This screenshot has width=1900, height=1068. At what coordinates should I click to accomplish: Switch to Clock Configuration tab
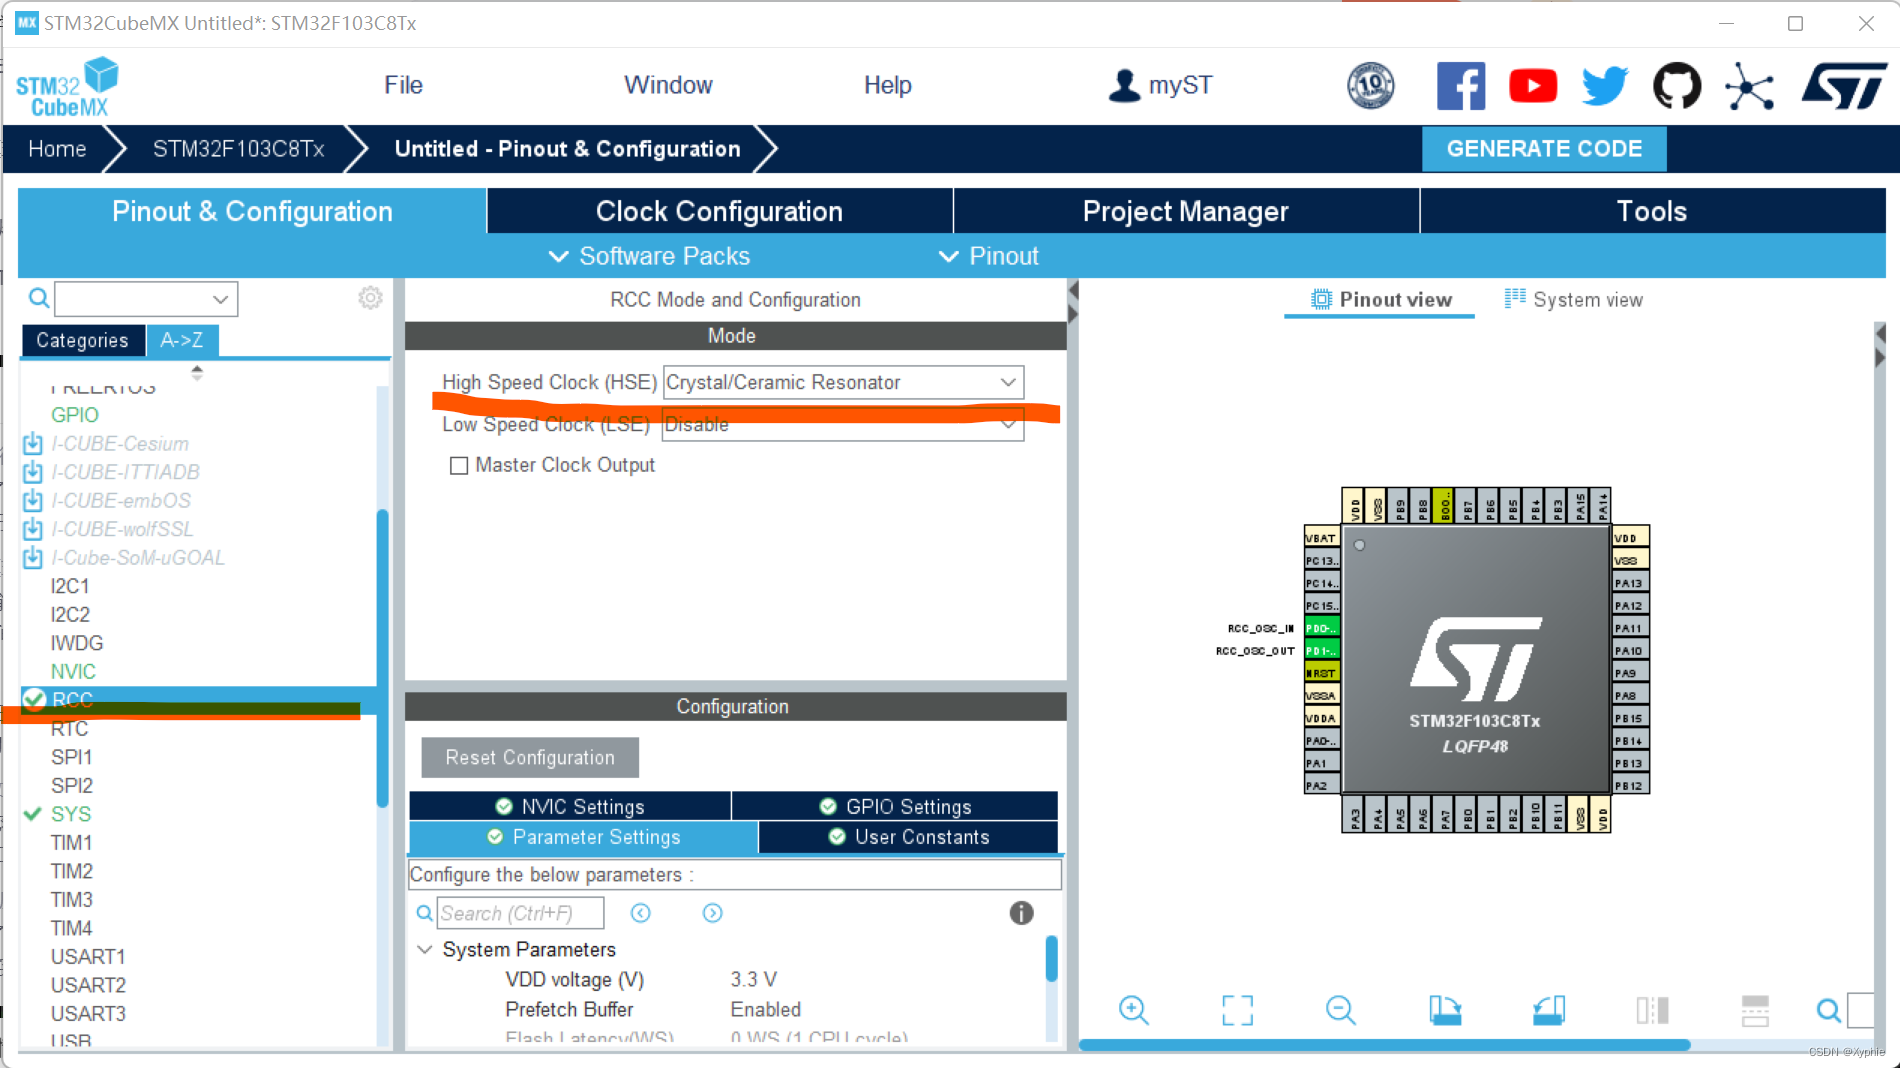point(719,211)
